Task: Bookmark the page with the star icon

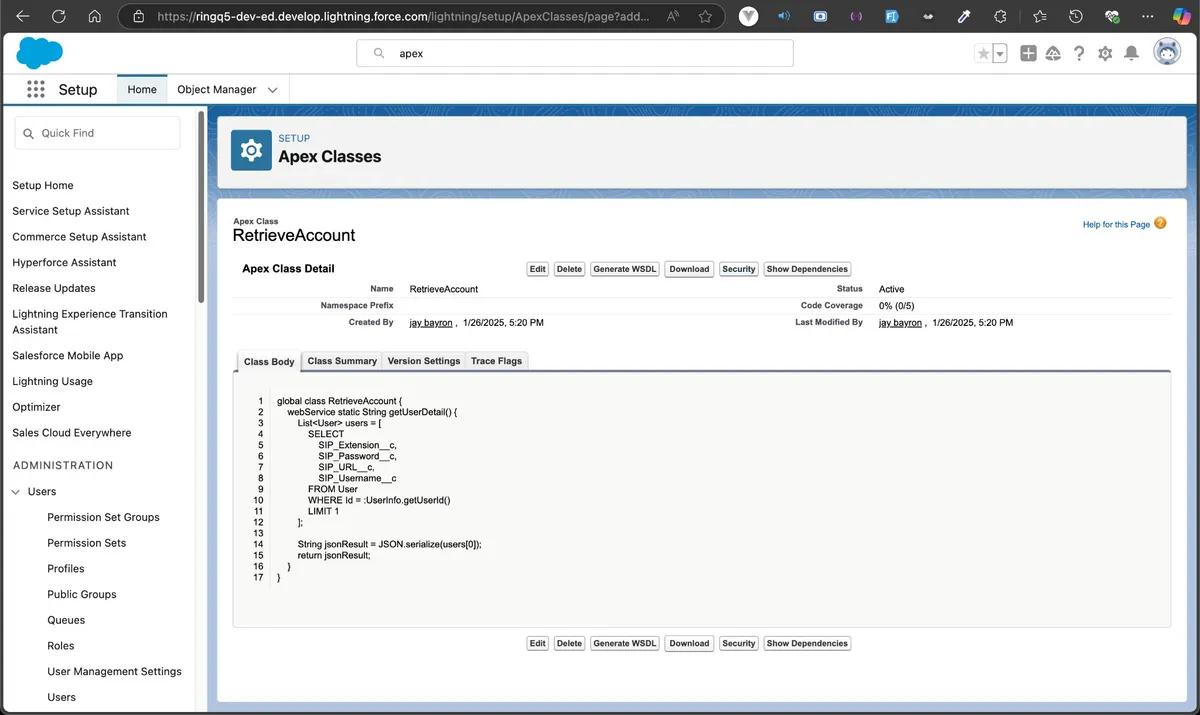Action: coord(706,17)
